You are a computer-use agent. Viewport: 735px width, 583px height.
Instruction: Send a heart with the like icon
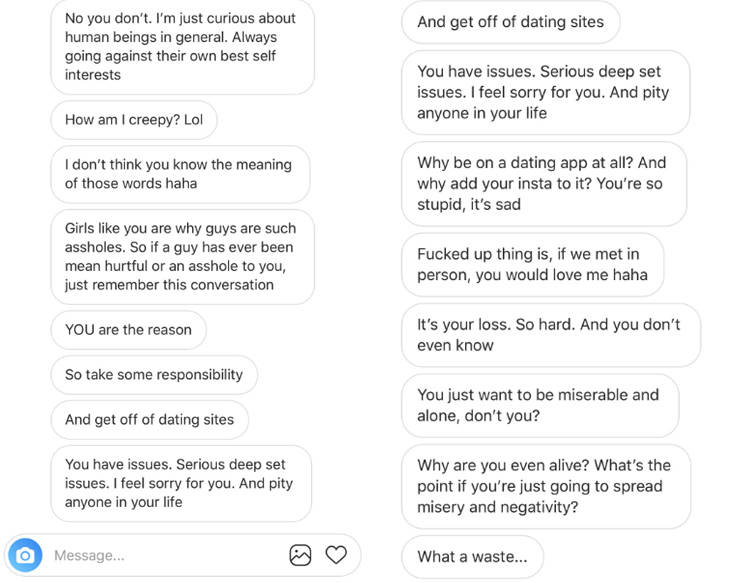coord(336,555)
